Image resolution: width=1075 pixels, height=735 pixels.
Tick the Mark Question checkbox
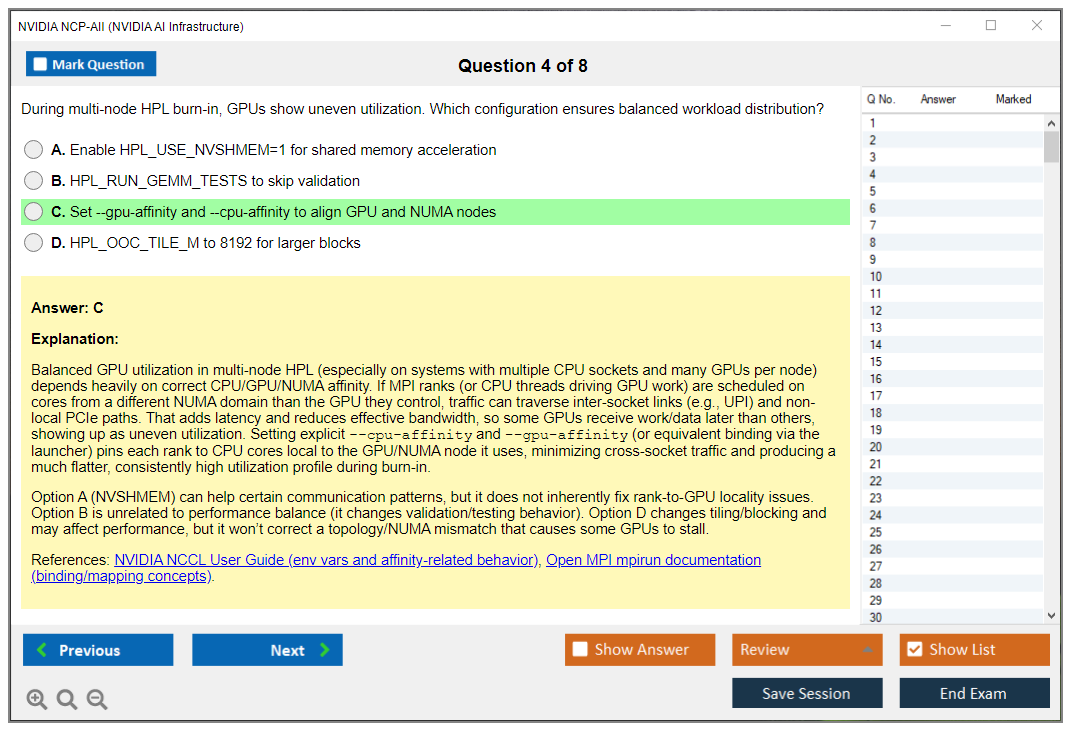[41, 65]
